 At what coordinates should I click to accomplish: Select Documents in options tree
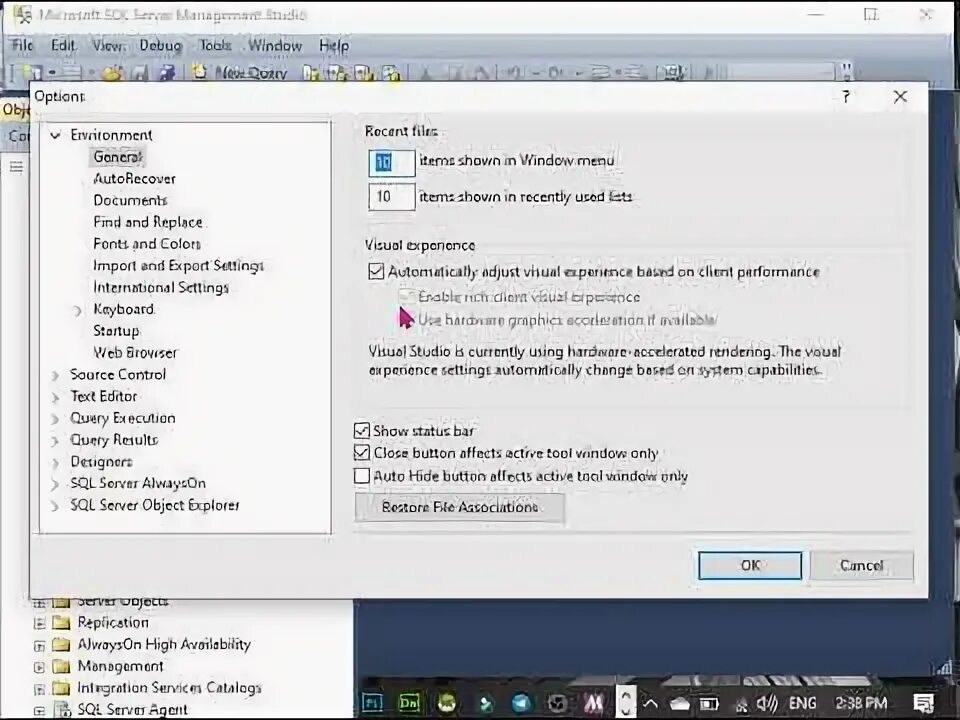point(130,201)
